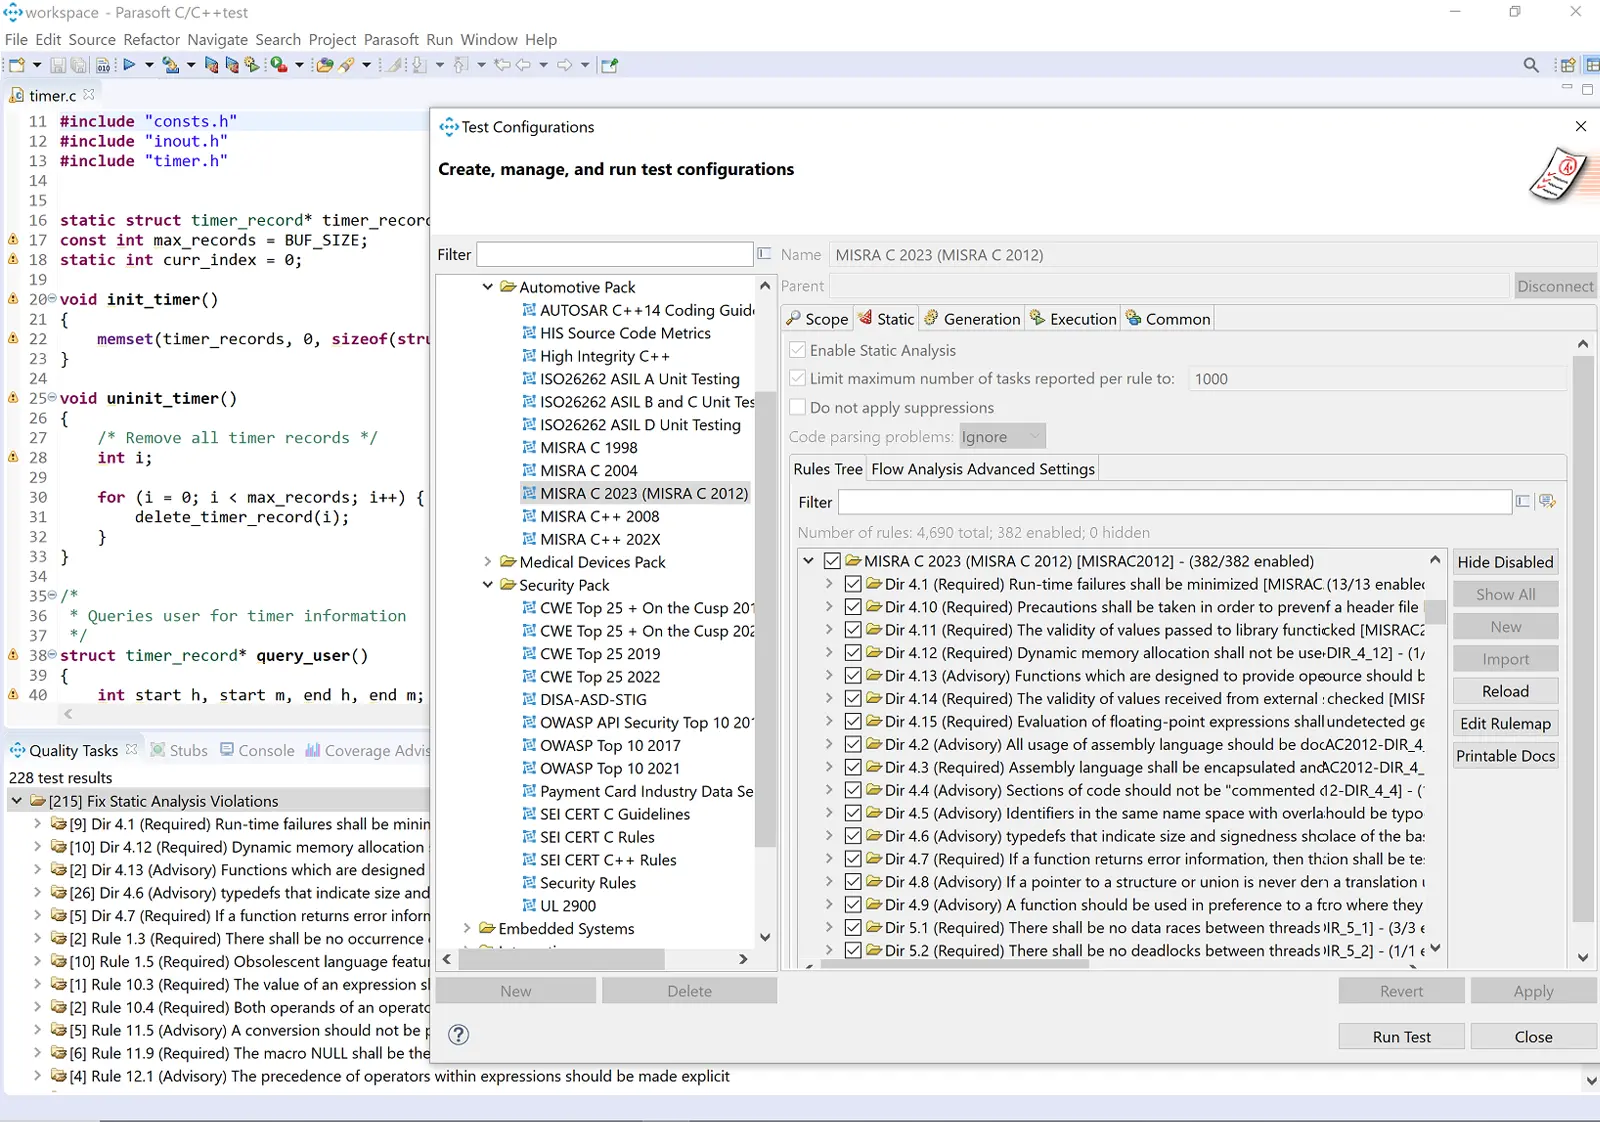
Task: Open the Parasoft menu
Action: [391, 40]
